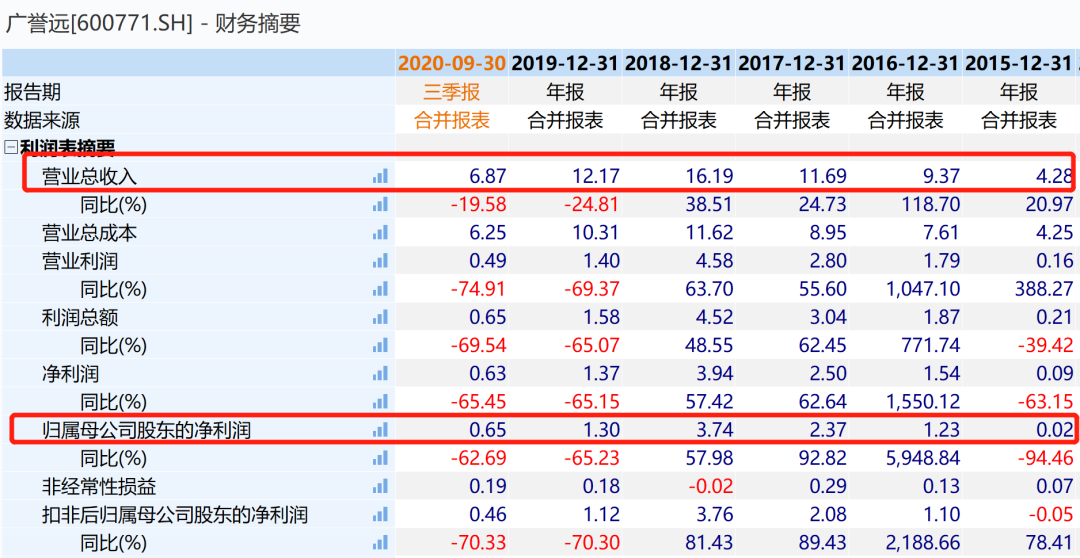Click net profit value 3.94

[714, 374]
